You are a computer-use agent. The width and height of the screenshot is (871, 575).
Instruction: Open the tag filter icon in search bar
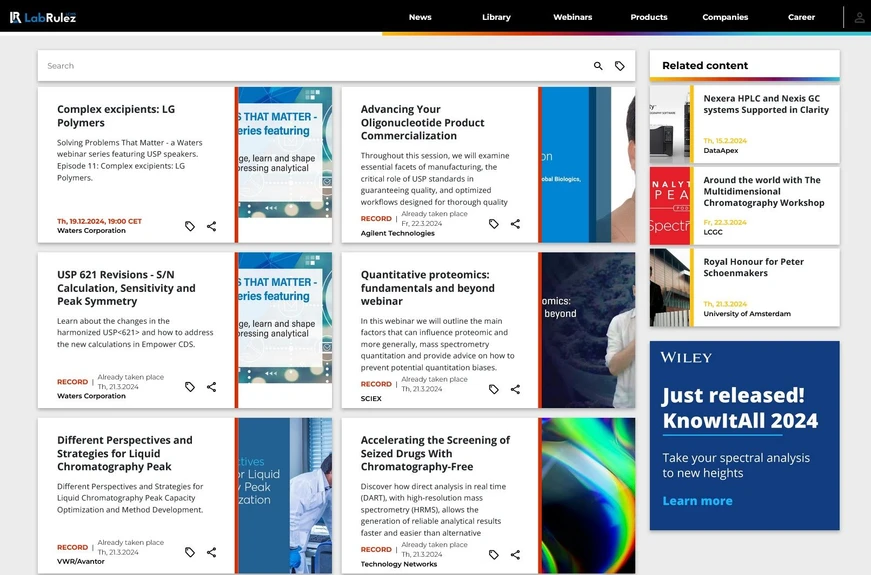(620, 66)
